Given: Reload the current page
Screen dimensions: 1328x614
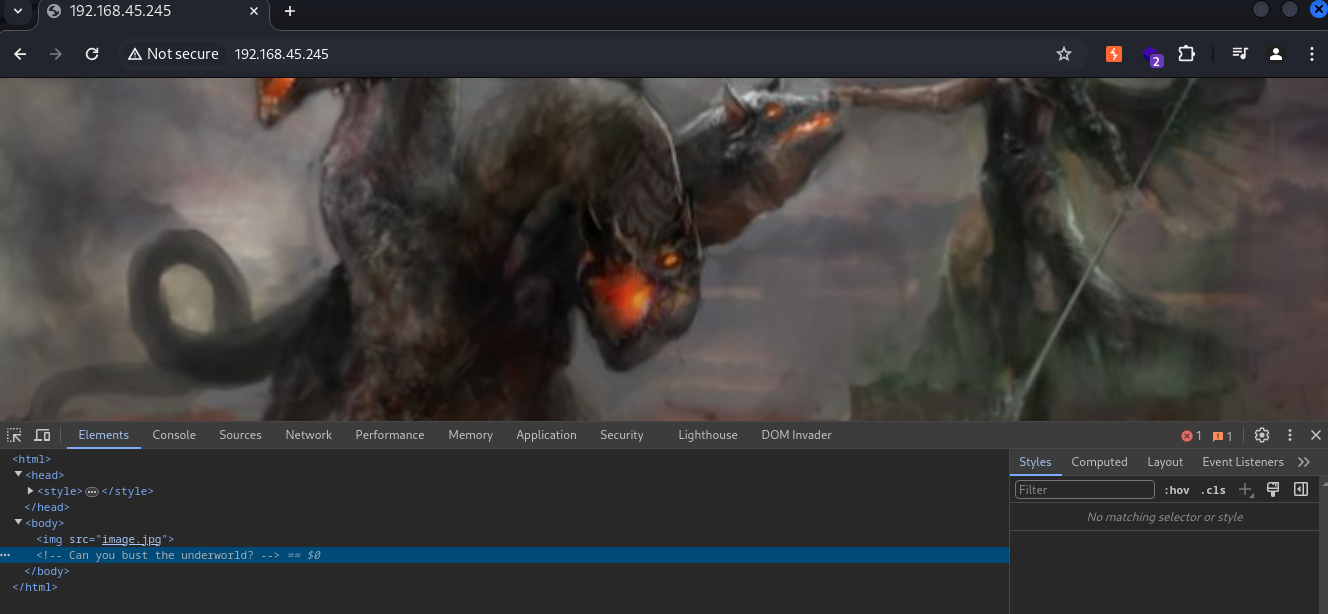Looking at the screenshot, I should 92,54.
